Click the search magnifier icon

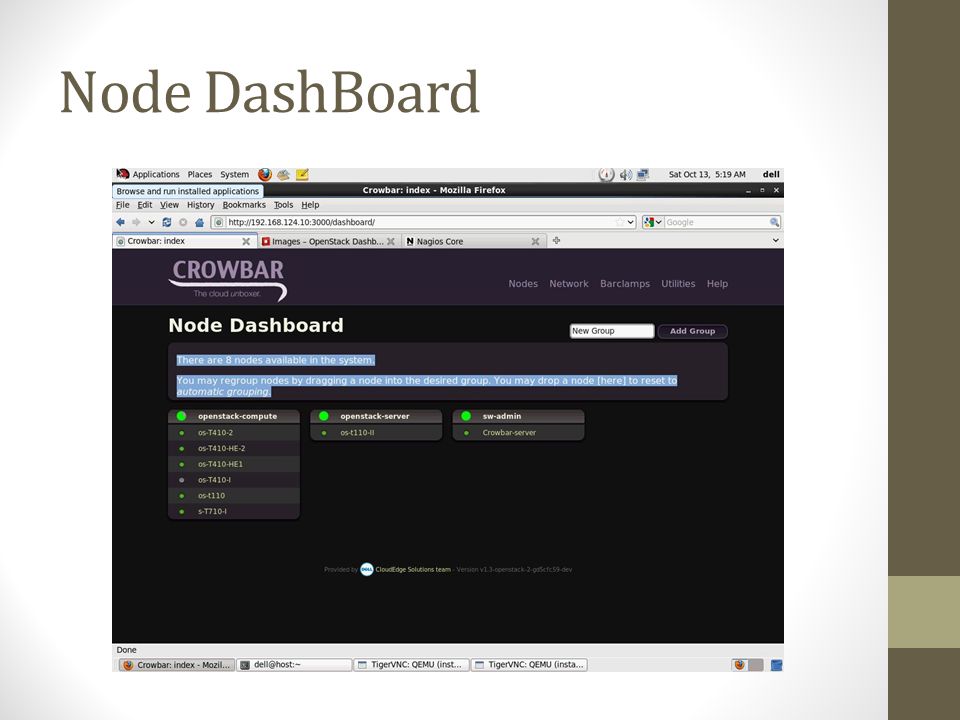[x=774, y=222]
